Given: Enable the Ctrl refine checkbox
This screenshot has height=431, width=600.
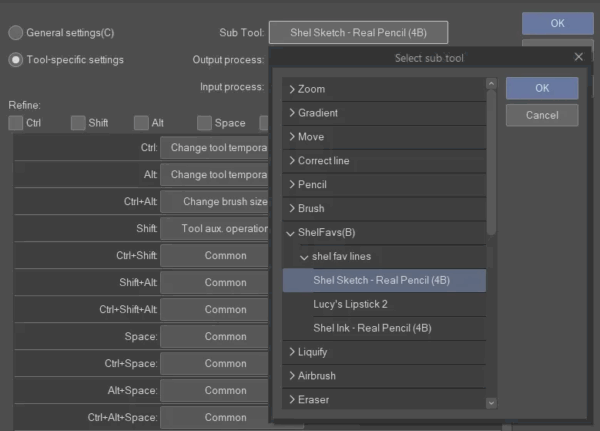Looking at the screenshot, I should (16, 123).
